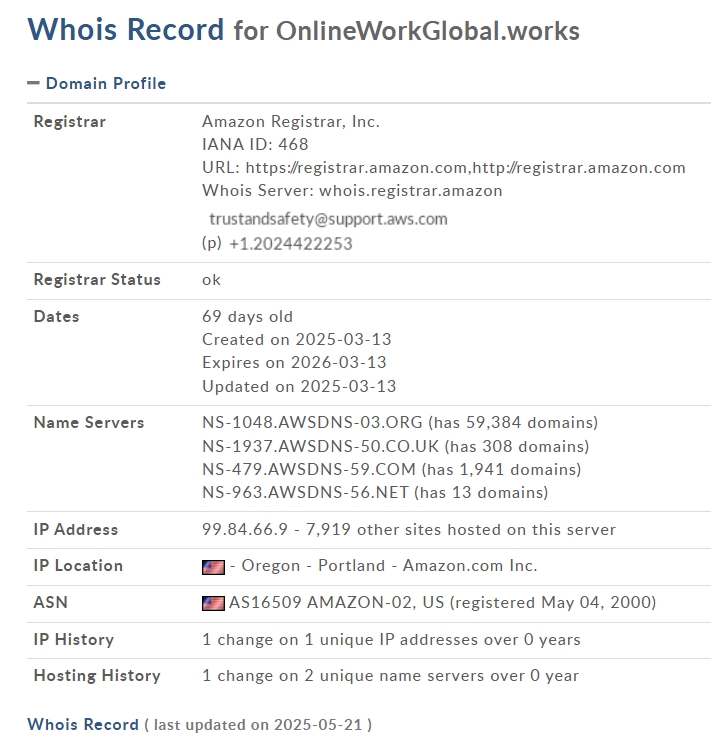Image resolution: width=711 pixels, height=736 pixels.
Task: Select the domain name OnlineWorkGlobal.works in the title
Action: point(428,31)
